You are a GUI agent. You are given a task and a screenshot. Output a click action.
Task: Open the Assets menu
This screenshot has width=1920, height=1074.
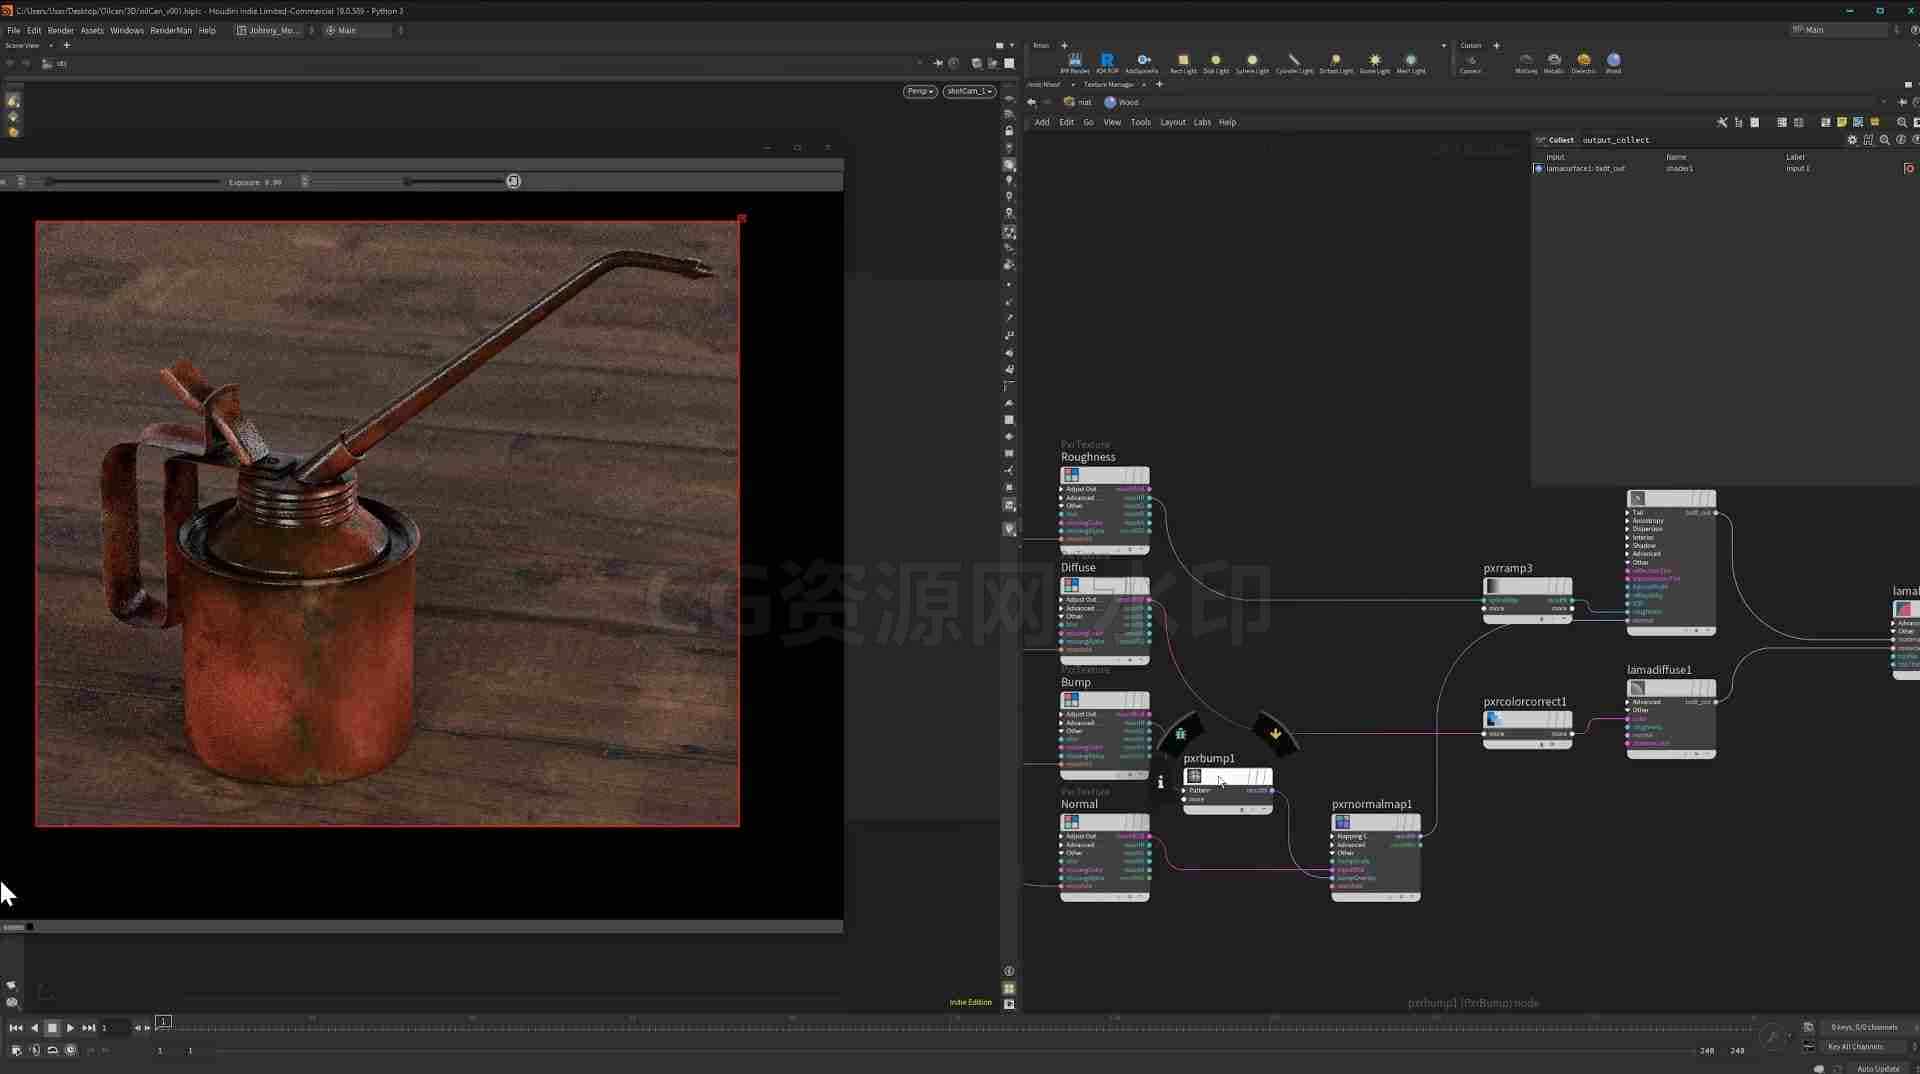[x=92, y=31]
